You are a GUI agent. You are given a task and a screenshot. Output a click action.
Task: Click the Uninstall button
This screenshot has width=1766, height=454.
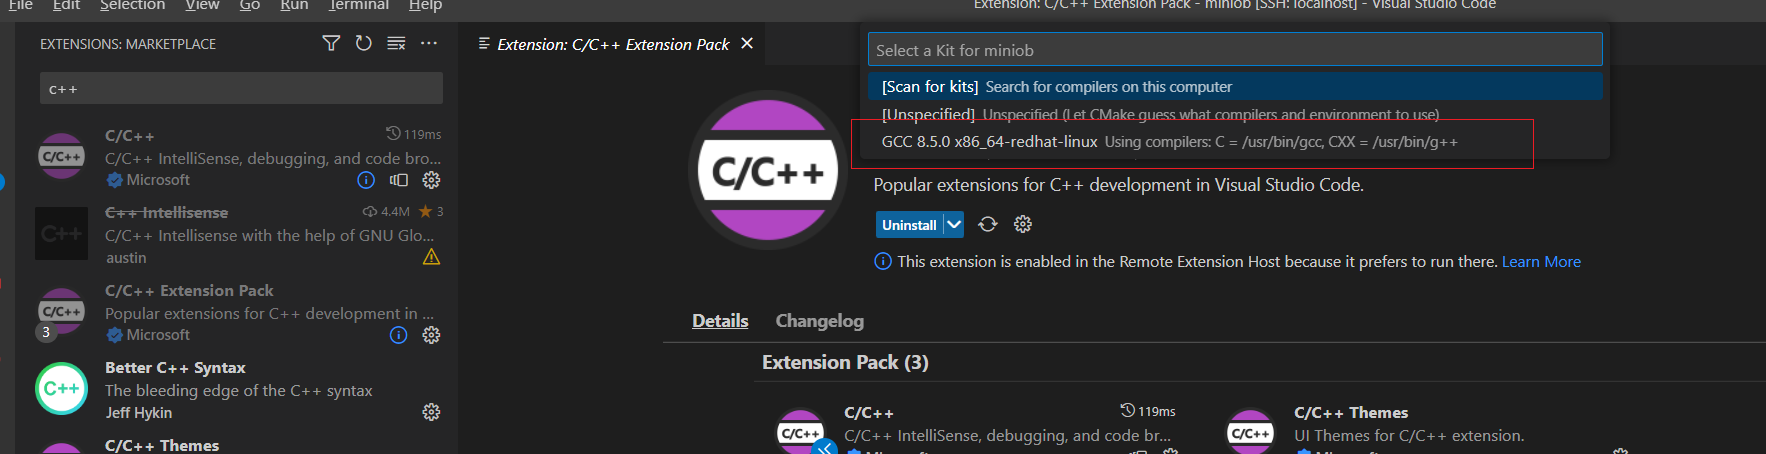909,224
